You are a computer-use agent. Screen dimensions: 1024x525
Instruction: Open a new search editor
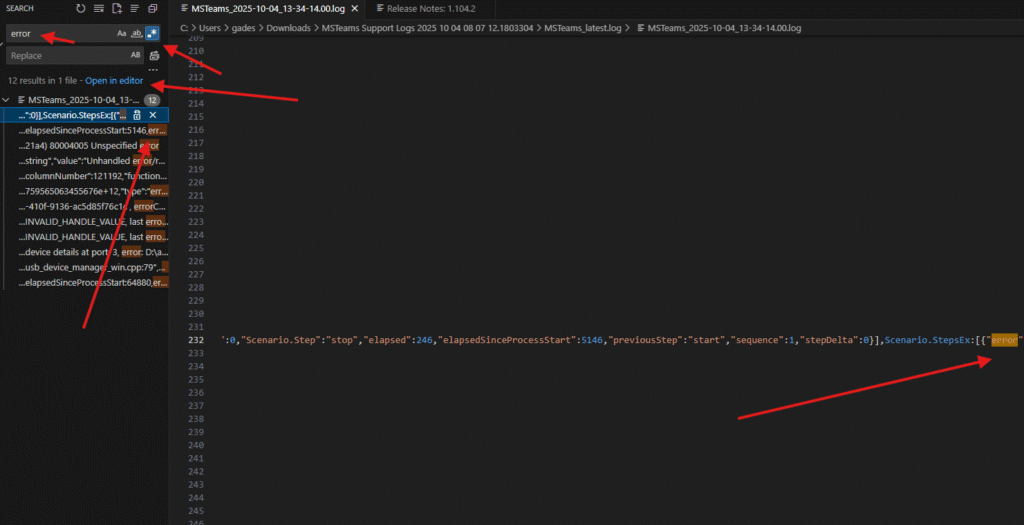click(x=117, y=9)
